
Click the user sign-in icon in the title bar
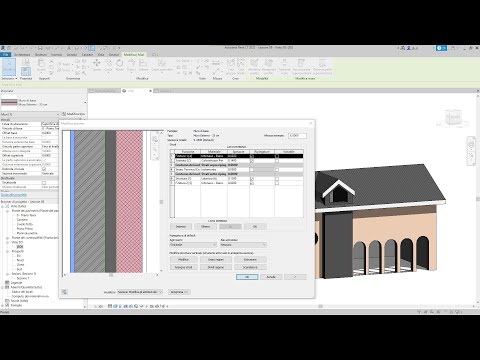tap(409, 48)
